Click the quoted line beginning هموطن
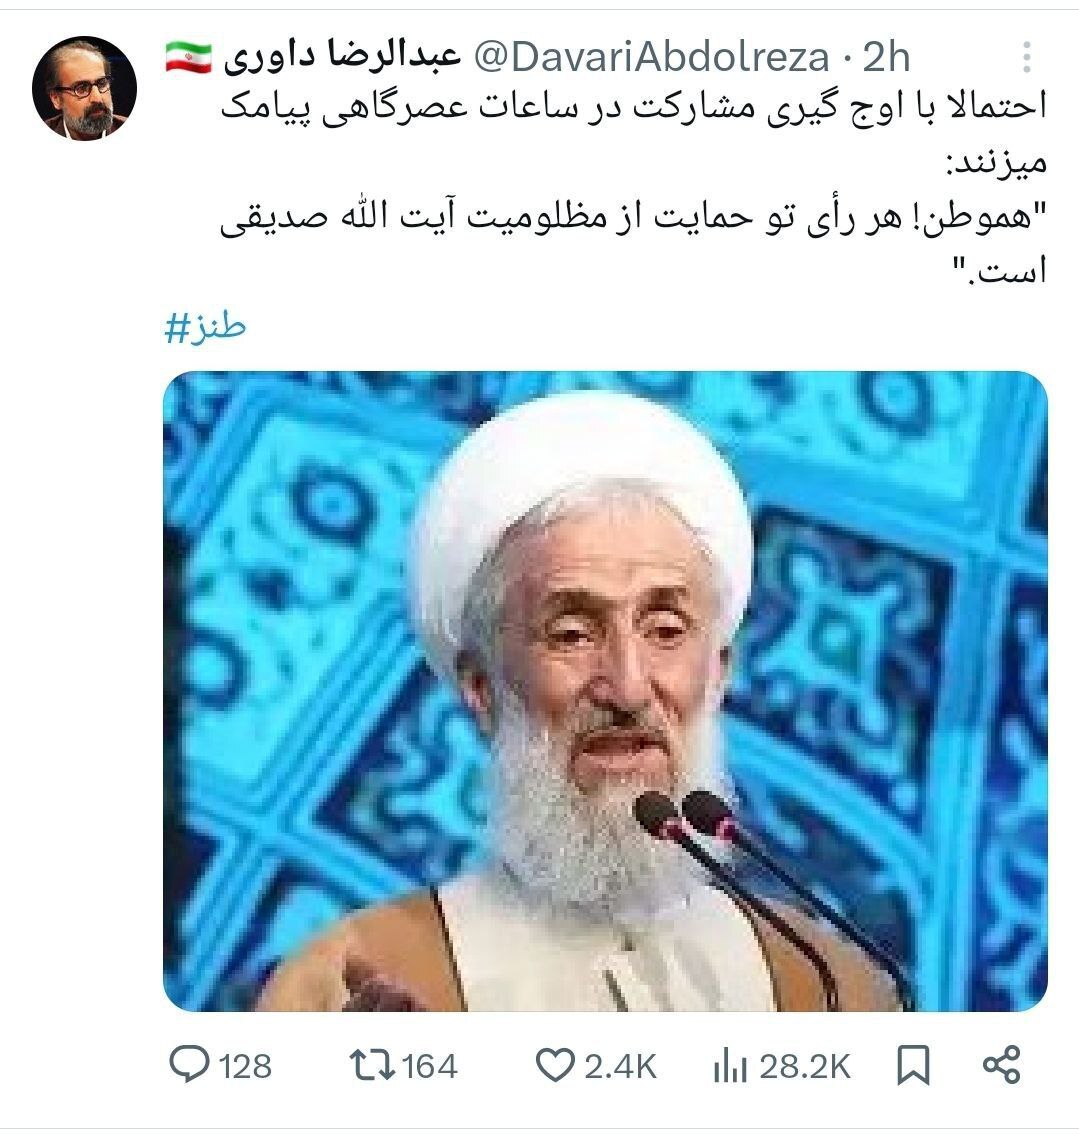 tap(634, 243)
